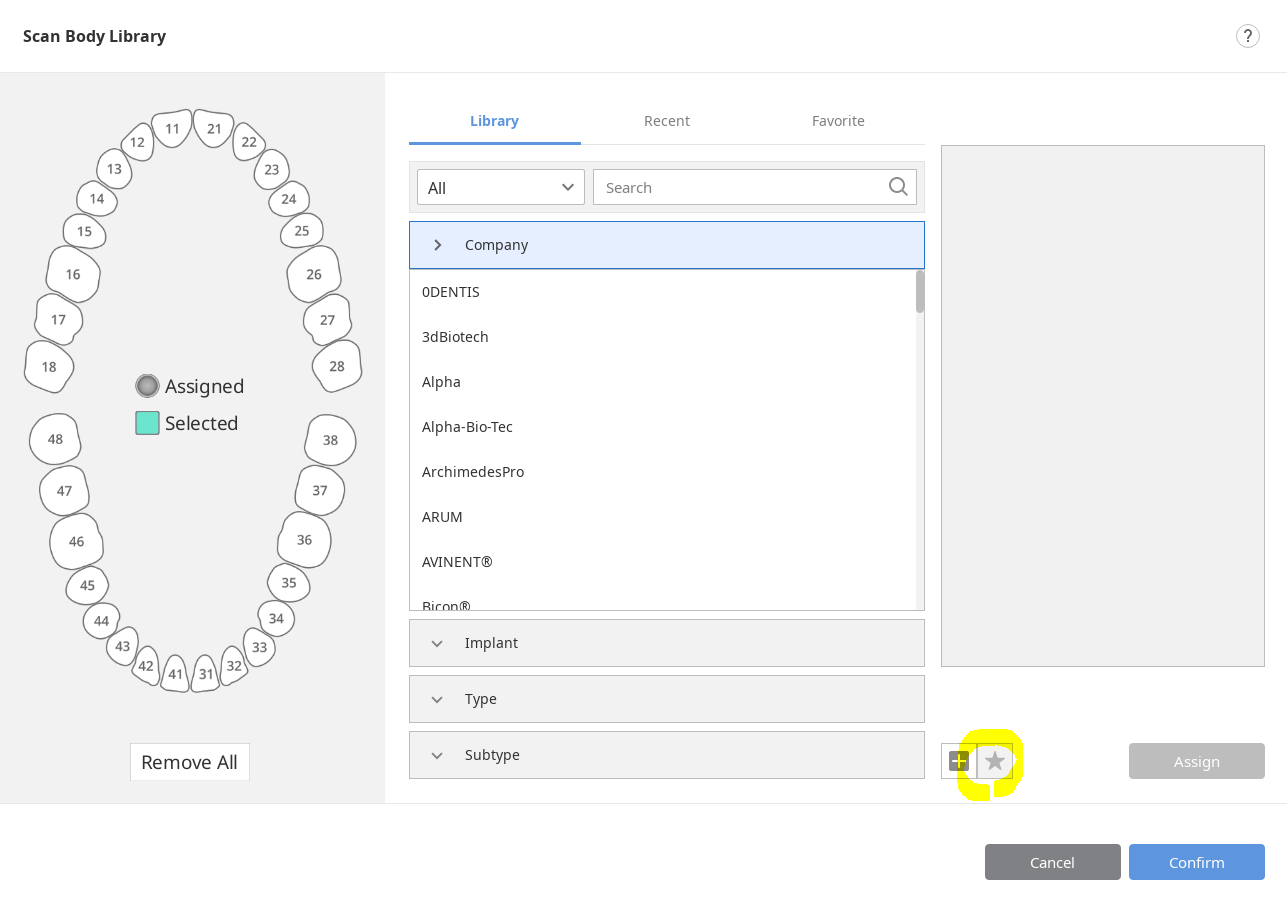Collapse the Company section
The image size is (1287, 903).
point(667,245)
